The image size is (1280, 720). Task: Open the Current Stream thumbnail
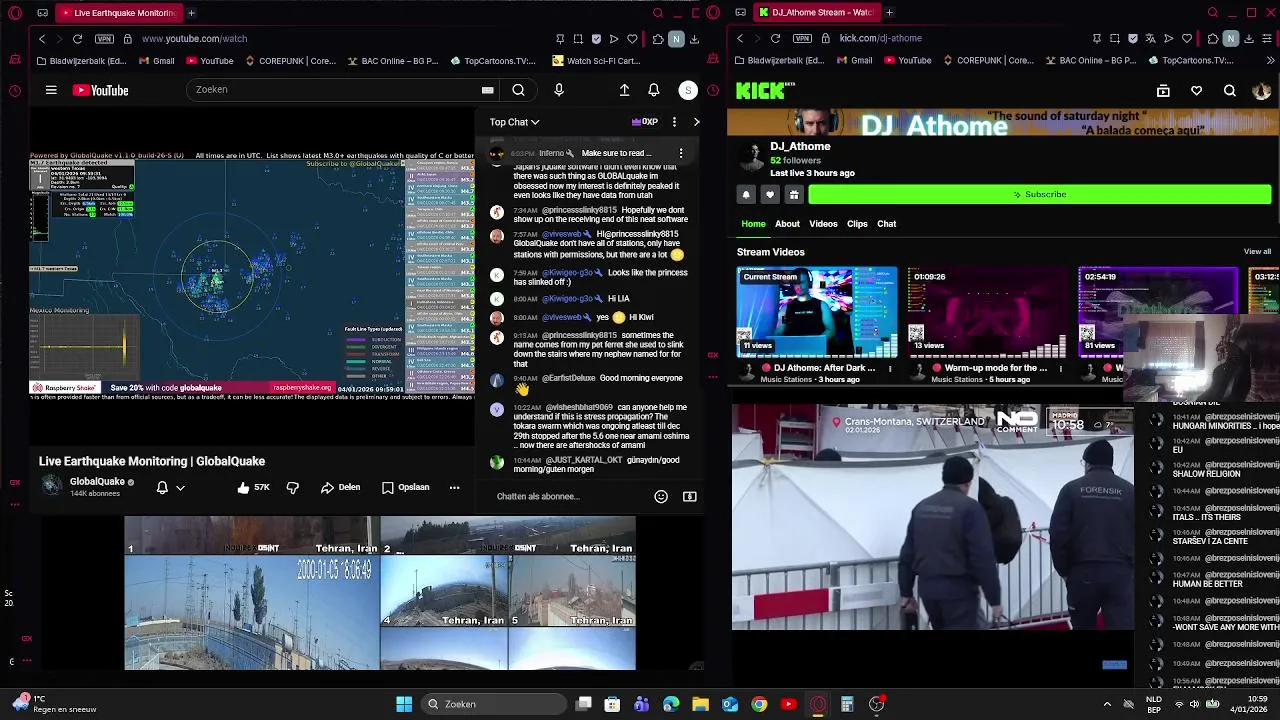817,312
